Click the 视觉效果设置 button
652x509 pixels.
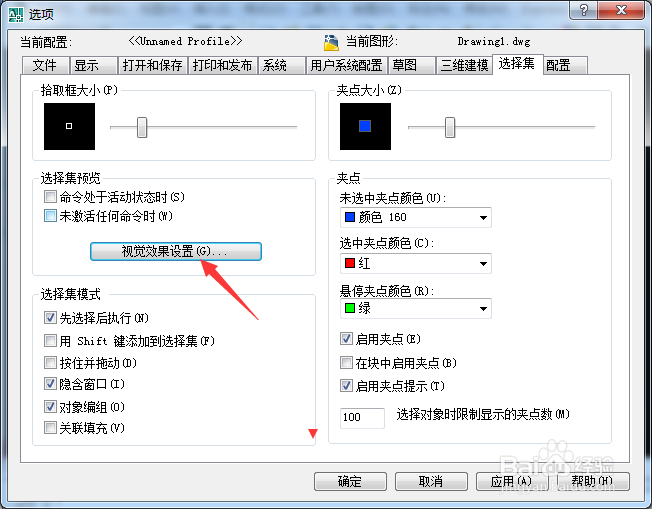[176, 252]
